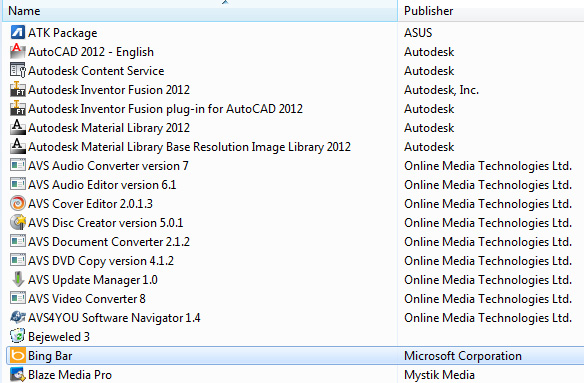Select AVS Update Manager 1.0 name
This screenshot has width=584, height=383.
[x=93, y=280]
